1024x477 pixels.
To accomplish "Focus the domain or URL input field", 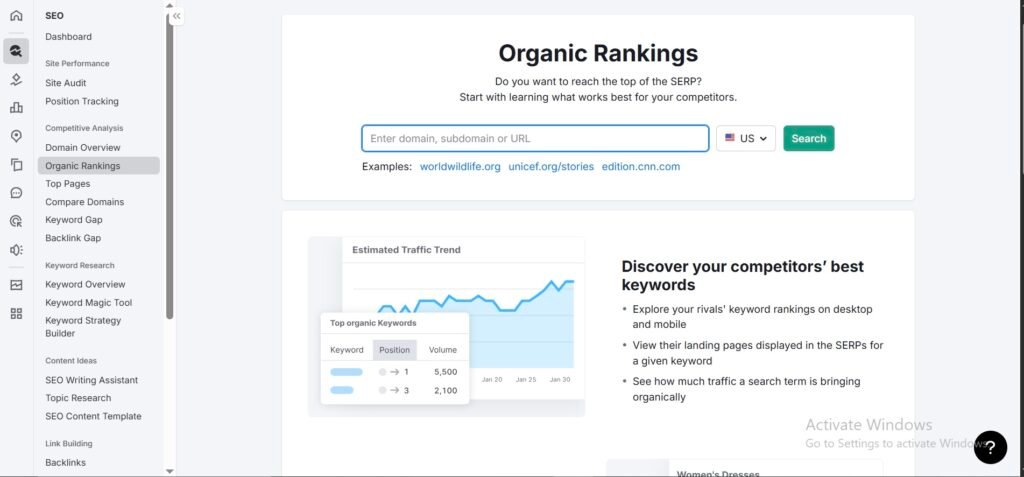I will [535, 139].
